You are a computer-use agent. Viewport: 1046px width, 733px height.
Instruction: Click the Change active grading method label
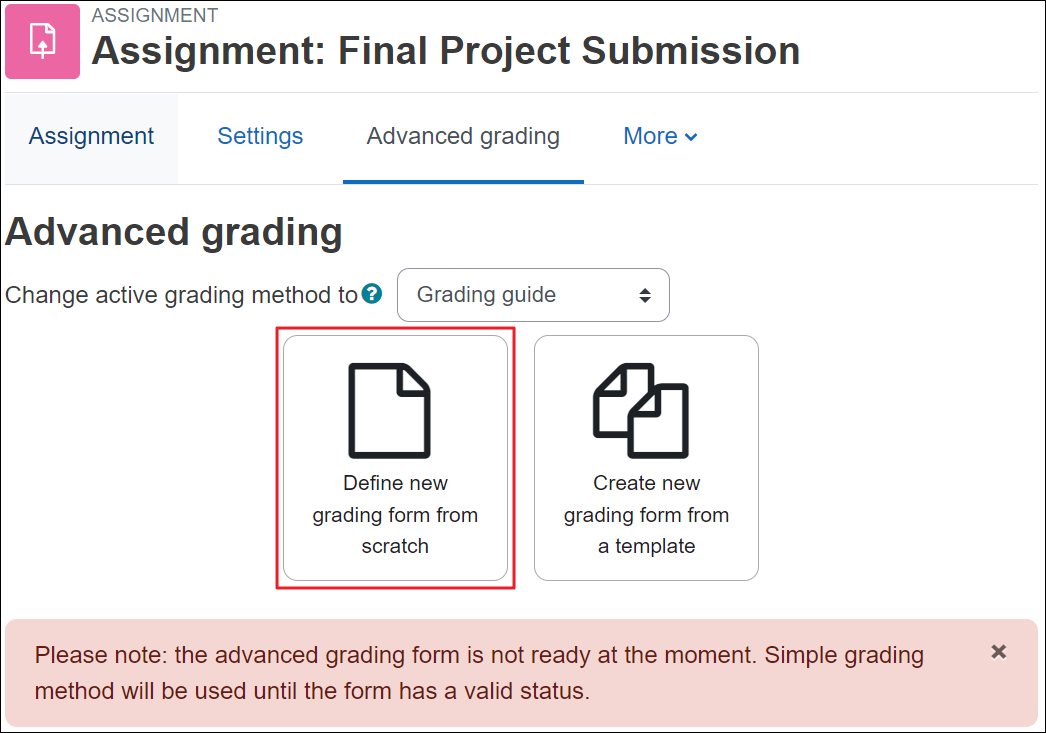click(180, 294)
